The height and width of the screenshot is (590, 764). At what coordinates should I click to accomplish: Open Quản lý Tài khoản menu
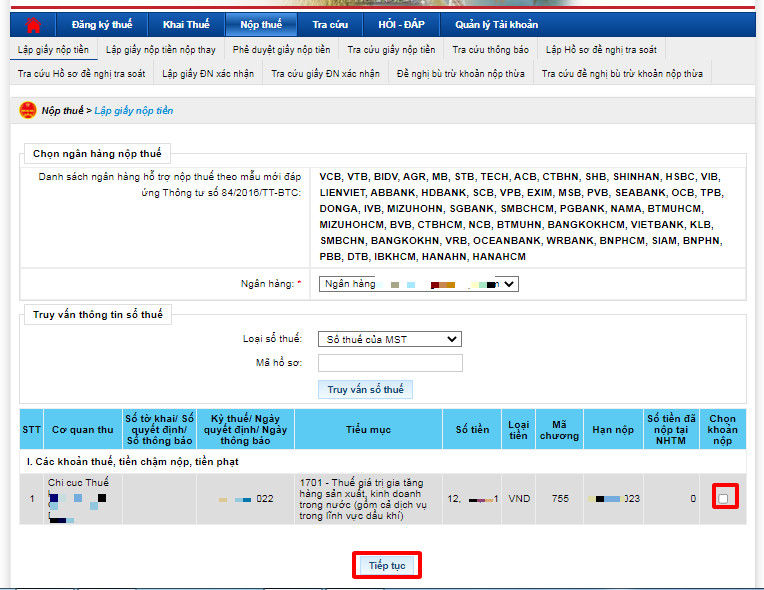click(497, 24)
